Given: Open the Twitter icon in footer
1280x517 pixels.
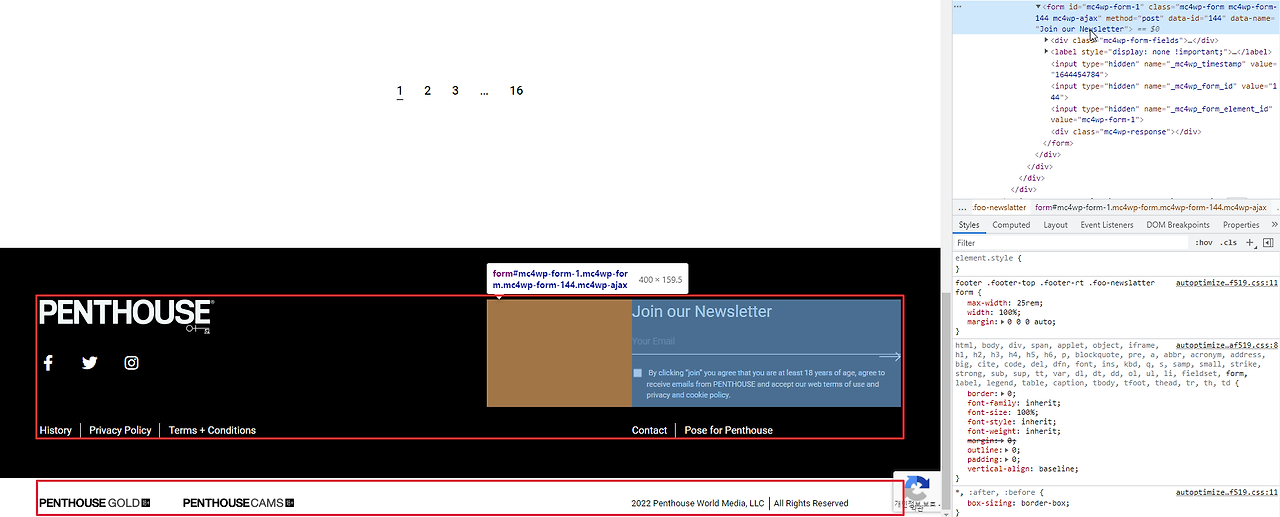Looking at the screenshot, I should pyautogui.click(x=90, y=363).
